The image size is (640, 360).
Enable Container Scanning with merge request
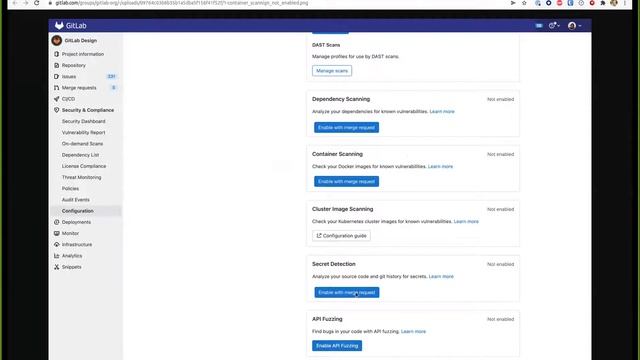point(346,181)
